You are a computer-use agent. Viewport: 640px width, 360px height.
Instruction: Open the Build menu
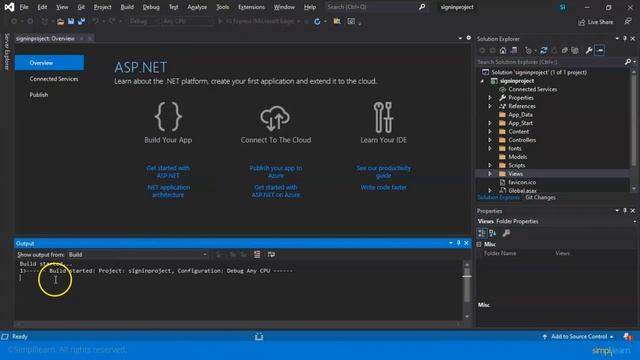click(127, 7)
